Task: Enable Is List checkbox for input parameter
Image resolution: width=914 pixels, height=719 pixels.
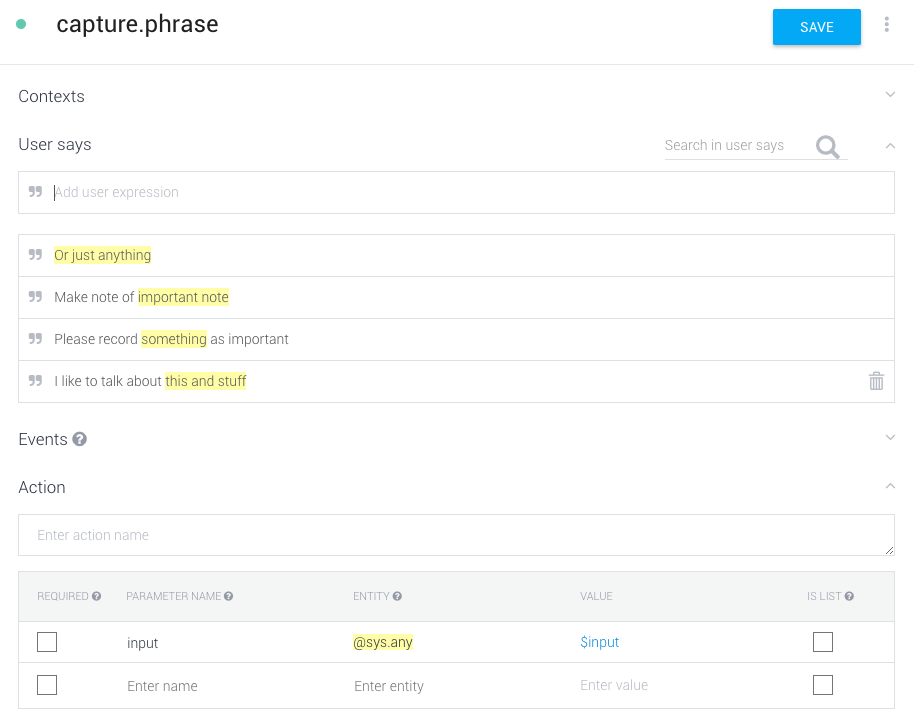Action: [823, 642]
